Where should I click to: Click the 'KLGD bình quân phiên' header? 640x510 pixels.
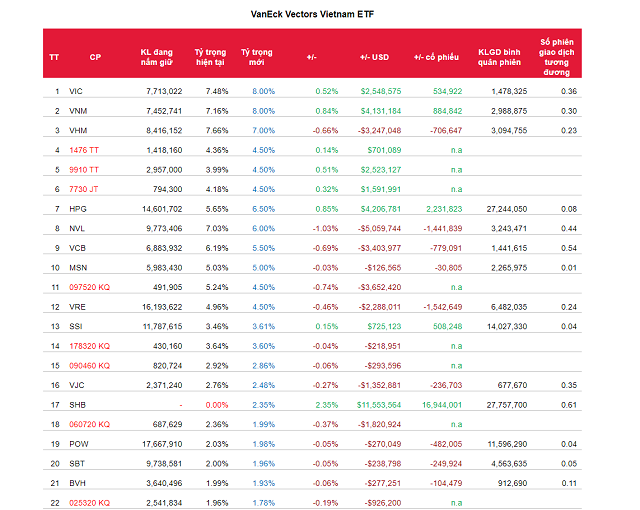(499, 57)
